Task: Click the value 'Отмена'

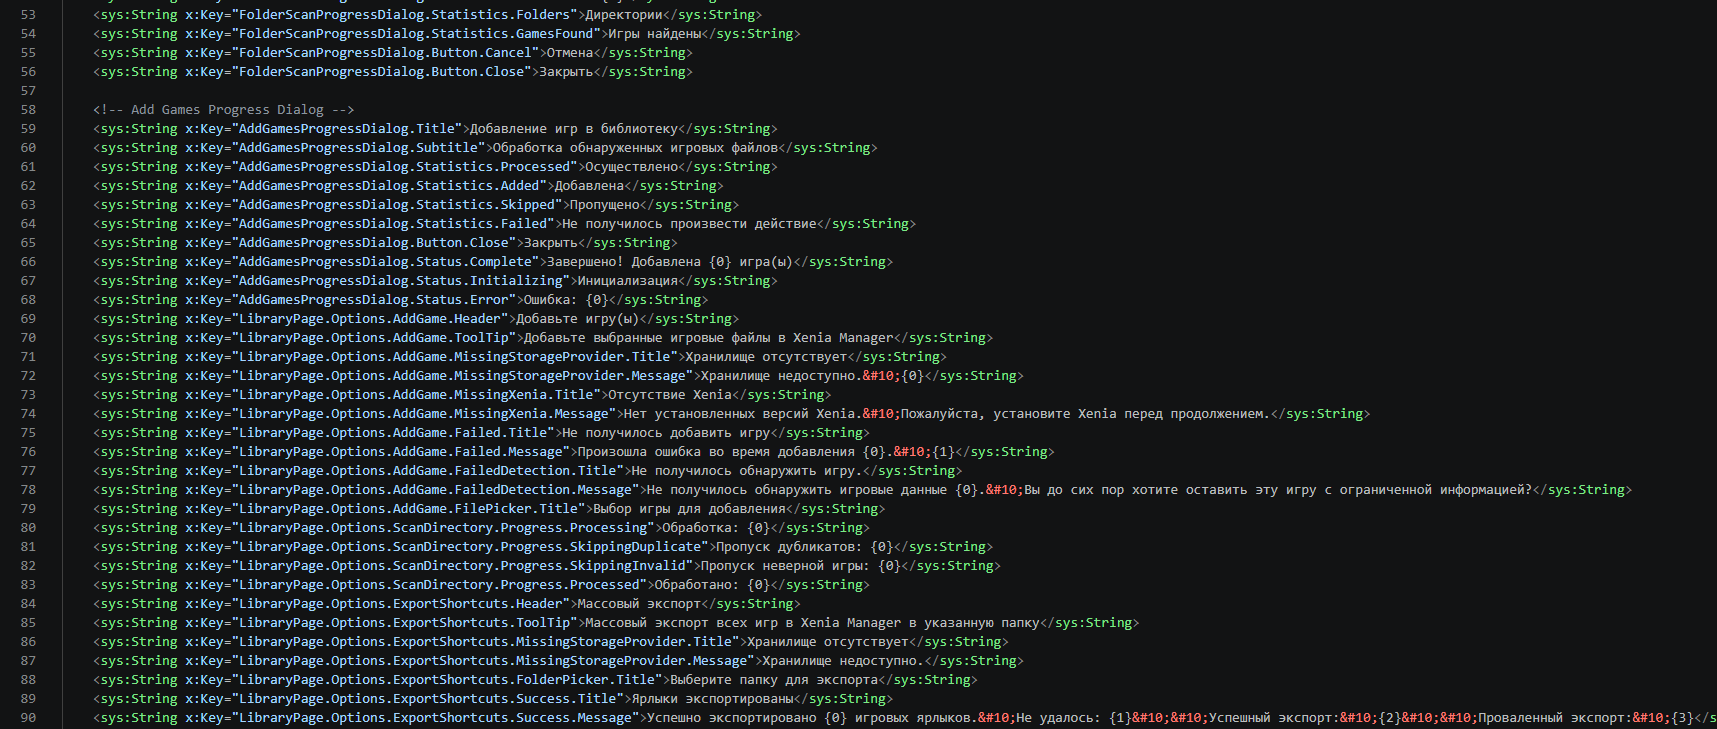Action: 570,53
